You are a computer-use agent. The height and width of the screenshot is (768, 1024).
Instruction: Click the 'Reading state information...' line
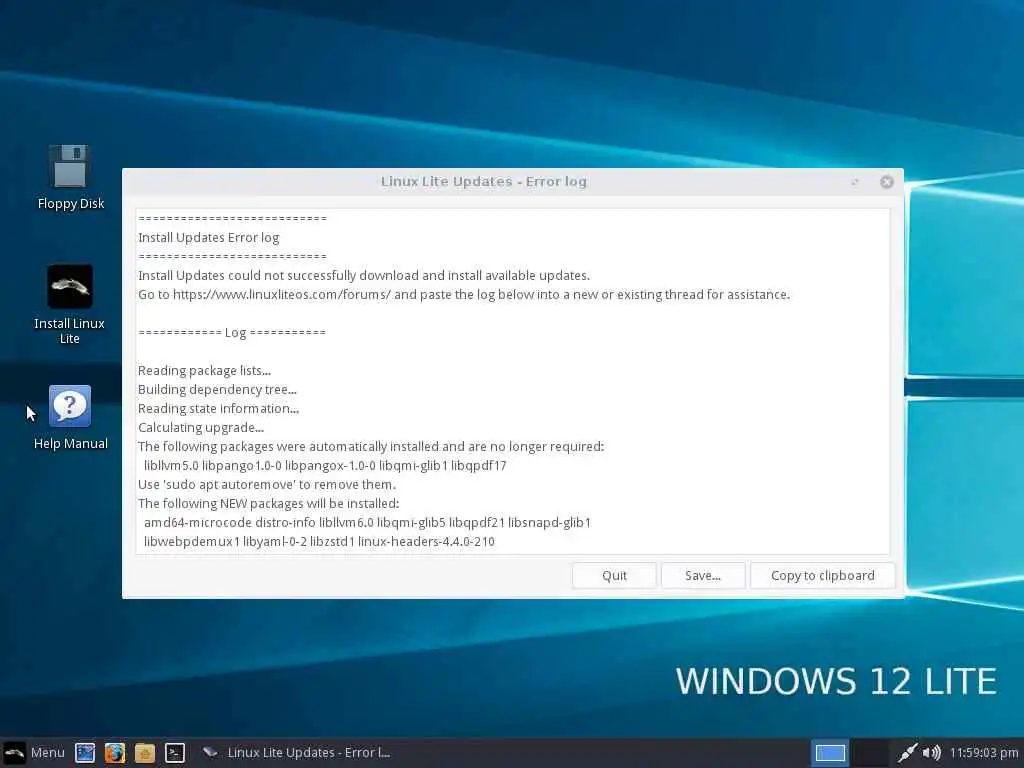pyautogui.click(x=218, y=409)
